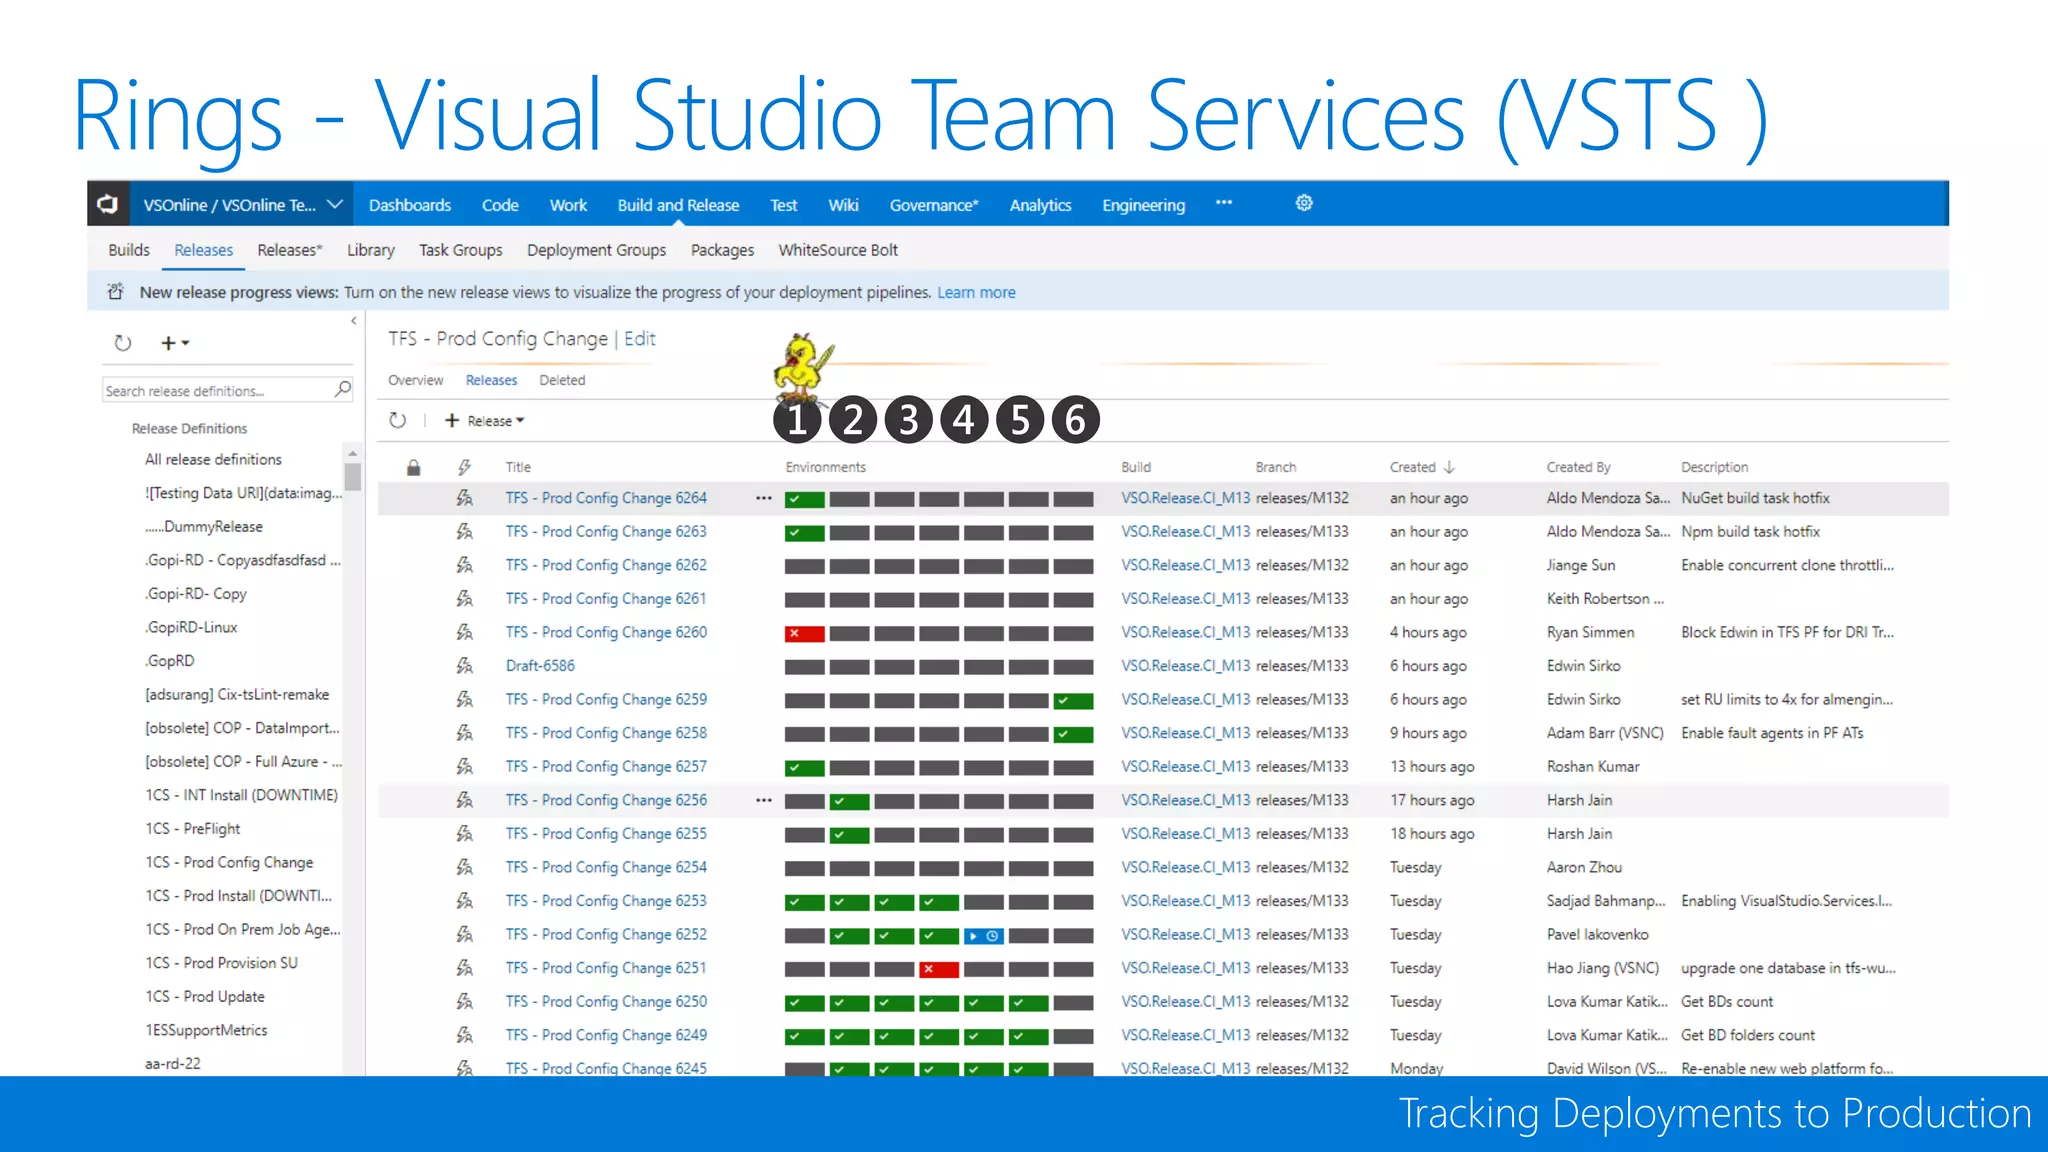Select All release definitions in the sidebar
This screenshot has height=1152, width=2048.
[213, 459]
